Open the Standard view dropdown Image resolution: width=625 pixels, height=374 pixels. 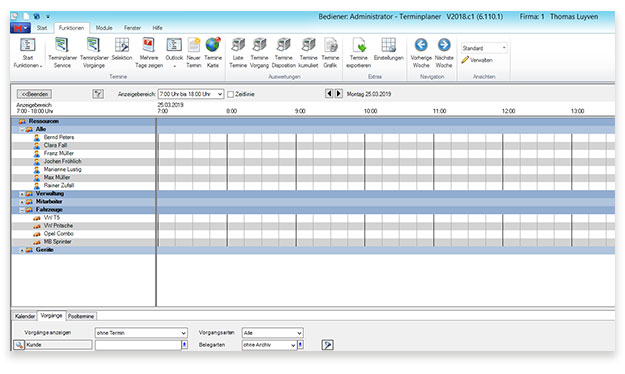point(504,48)
